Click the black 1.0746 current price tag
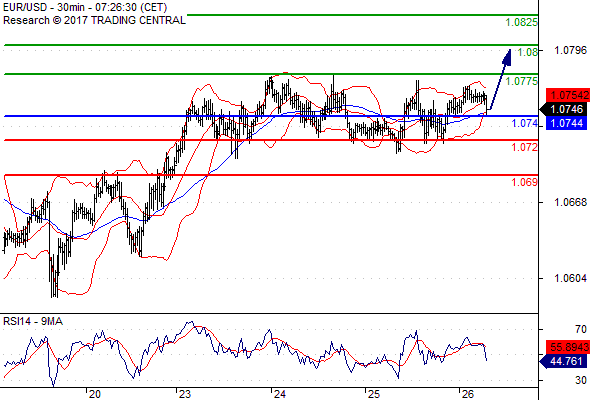Screen dimensions: 590x400 click(563, 109)
